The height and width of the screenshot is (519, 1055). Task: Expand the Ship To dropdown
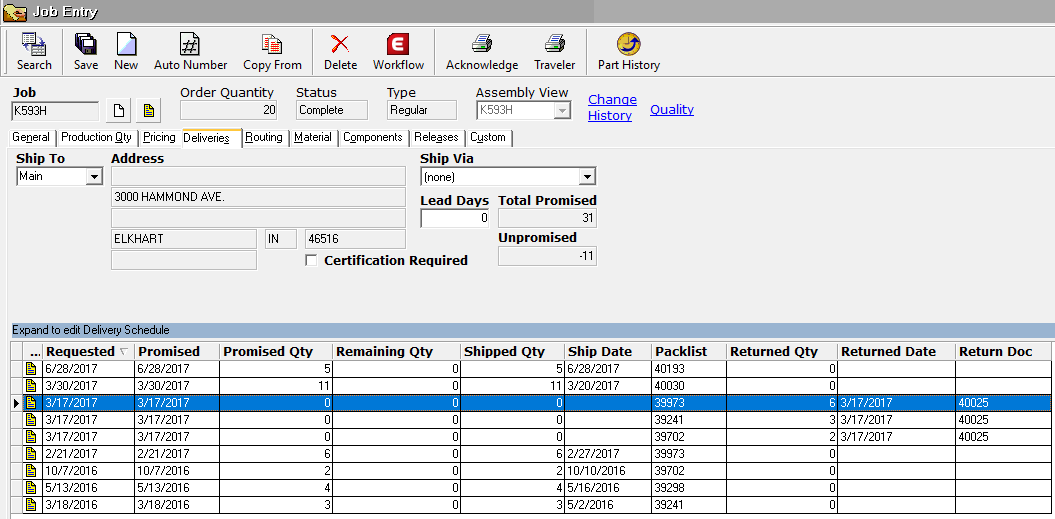point(94,177)
